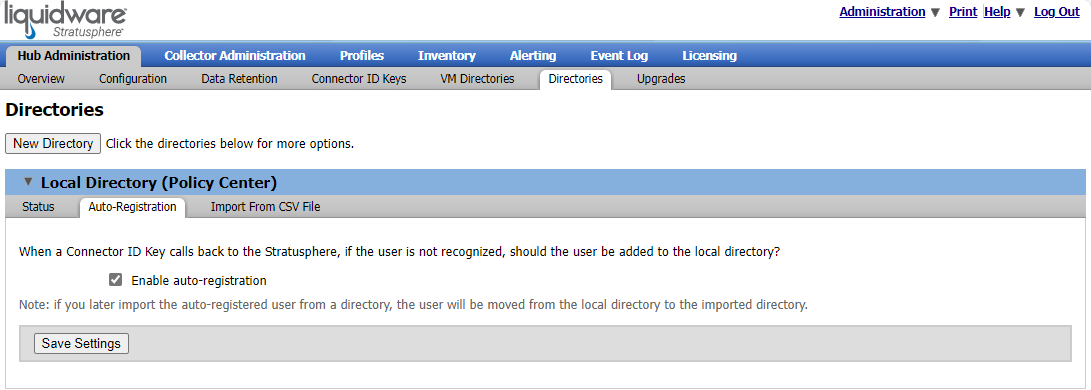Screen dimensions: 1091x390
Task: Click the Log Out link
Action: coord(1057,12)
